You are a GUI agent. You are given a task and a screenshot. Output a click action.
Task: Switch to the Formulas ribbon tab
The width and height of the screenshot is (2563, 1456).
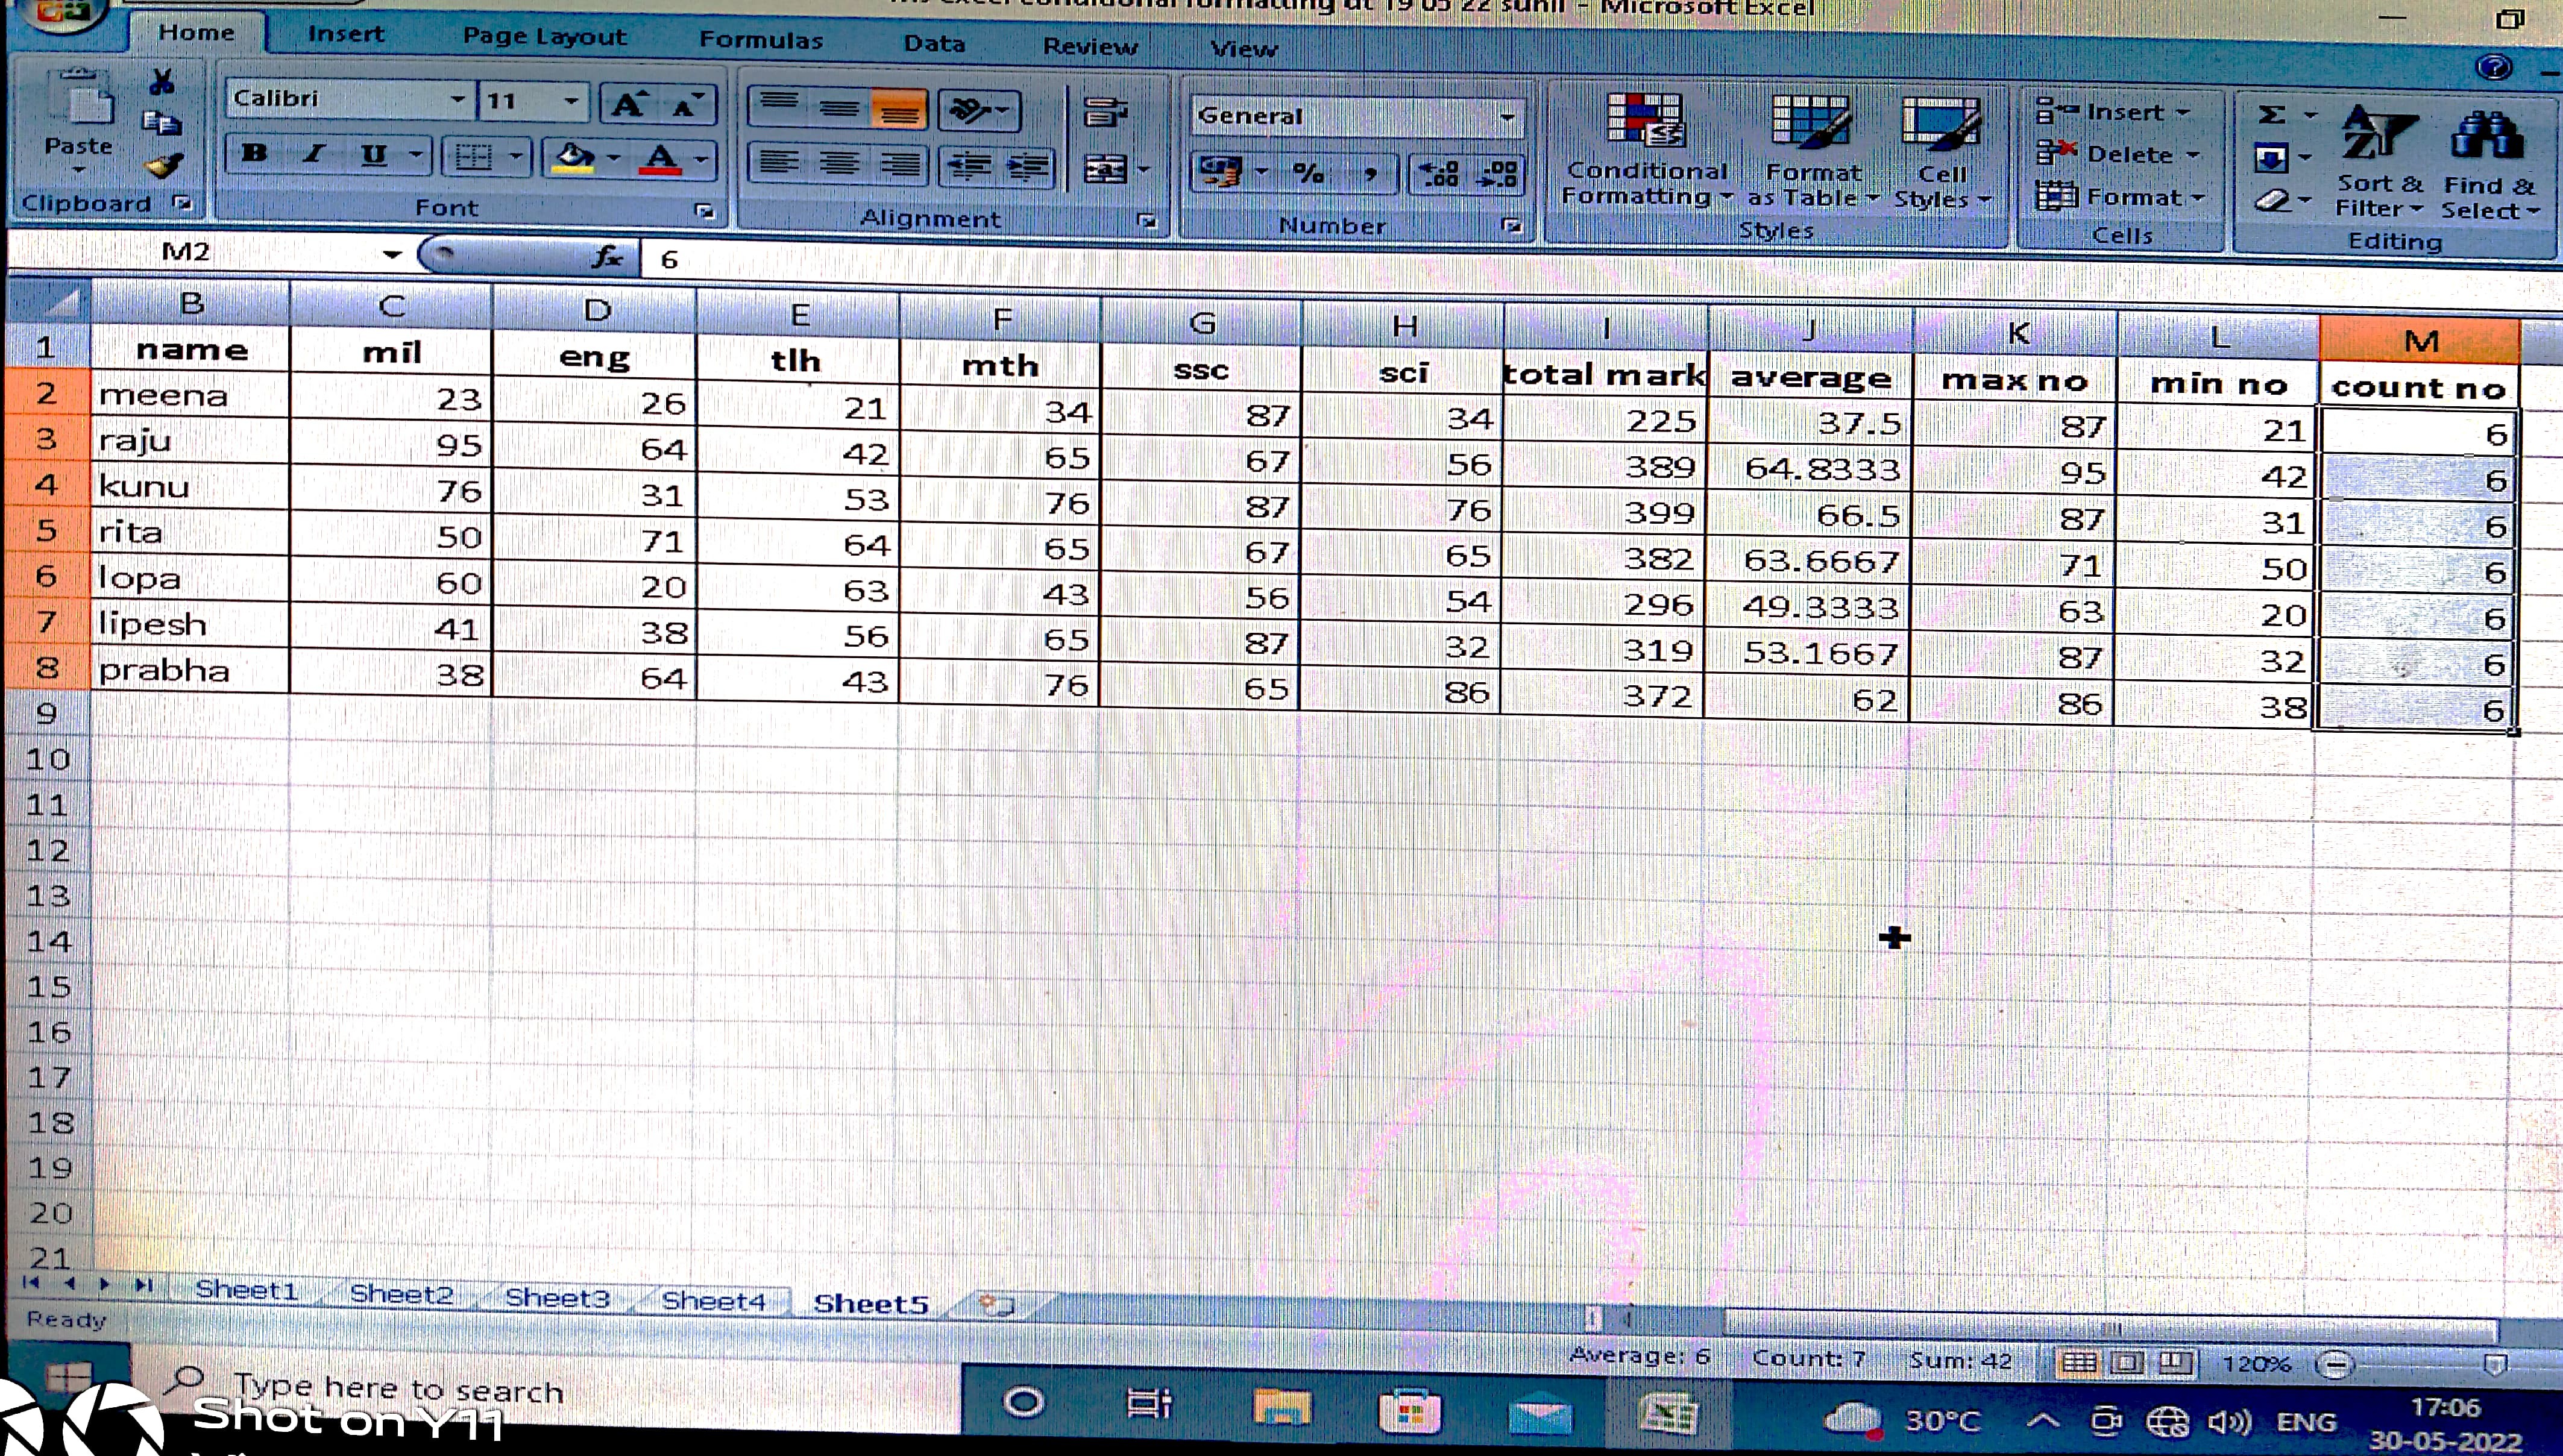click(x=760, y=40)
